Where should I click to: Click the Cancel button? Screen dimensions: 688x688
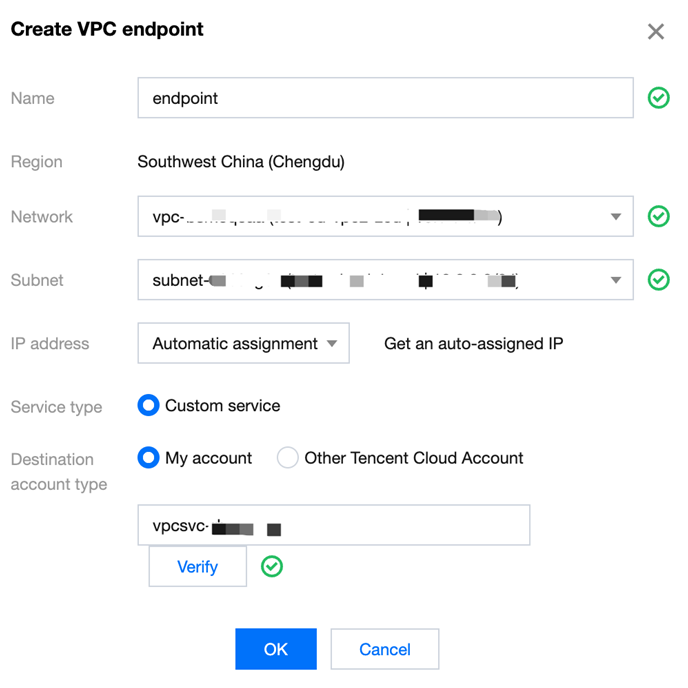[385, 649]
